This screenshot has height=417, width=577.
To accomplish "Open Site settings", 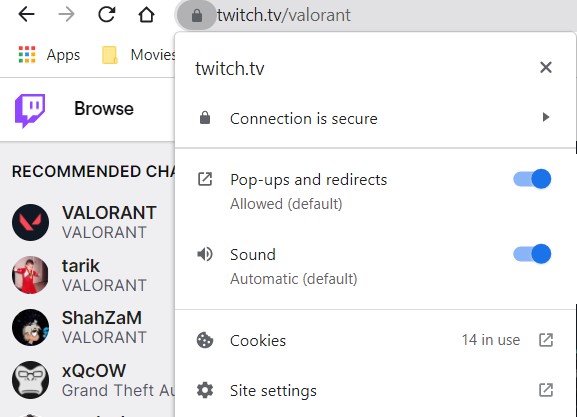I will [375, 390].
